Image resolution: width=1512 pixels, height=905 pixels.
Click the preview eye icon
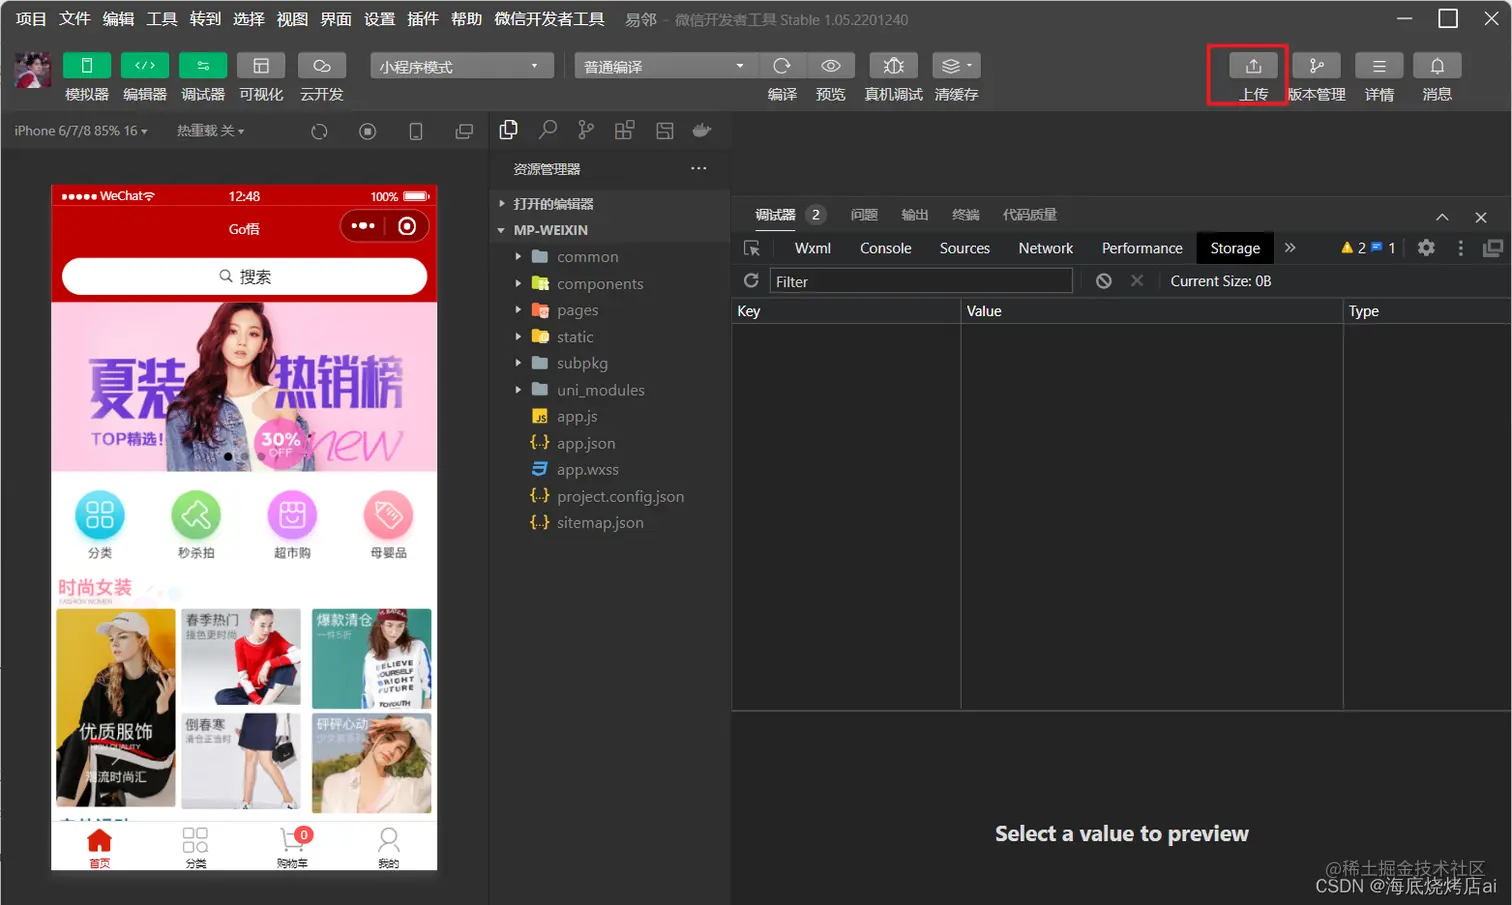pyautogui.click(x=831, y=66)
